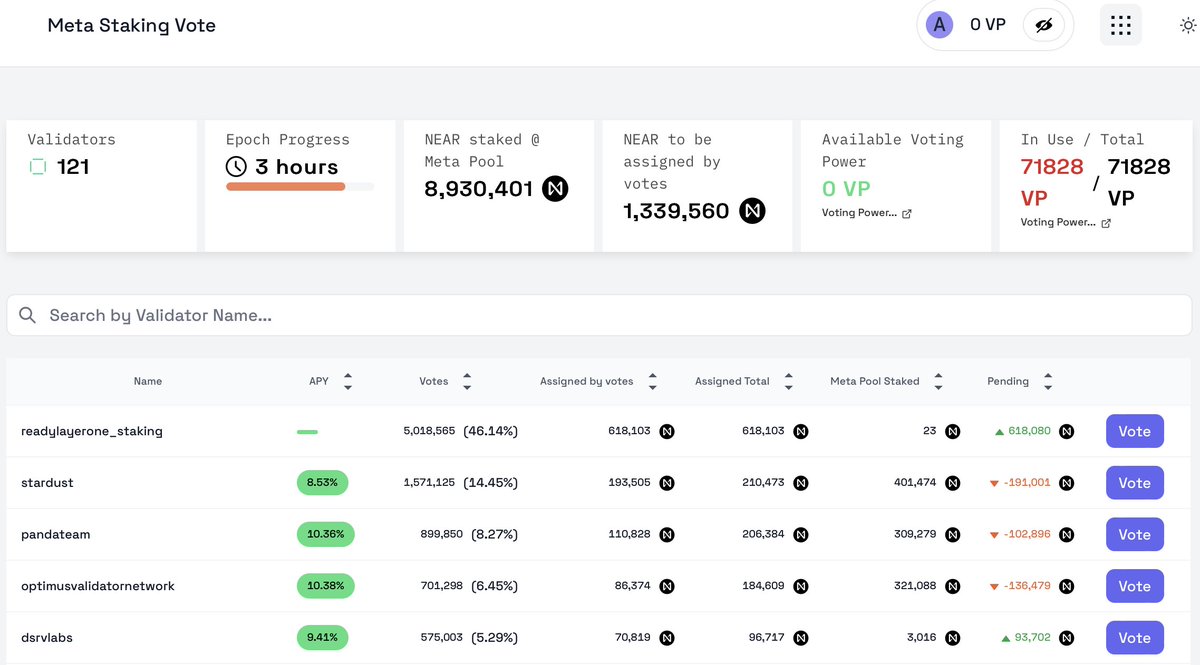Click the Epoch Progress clock icon
This screenshot has height=665, width=1200.
236,167
